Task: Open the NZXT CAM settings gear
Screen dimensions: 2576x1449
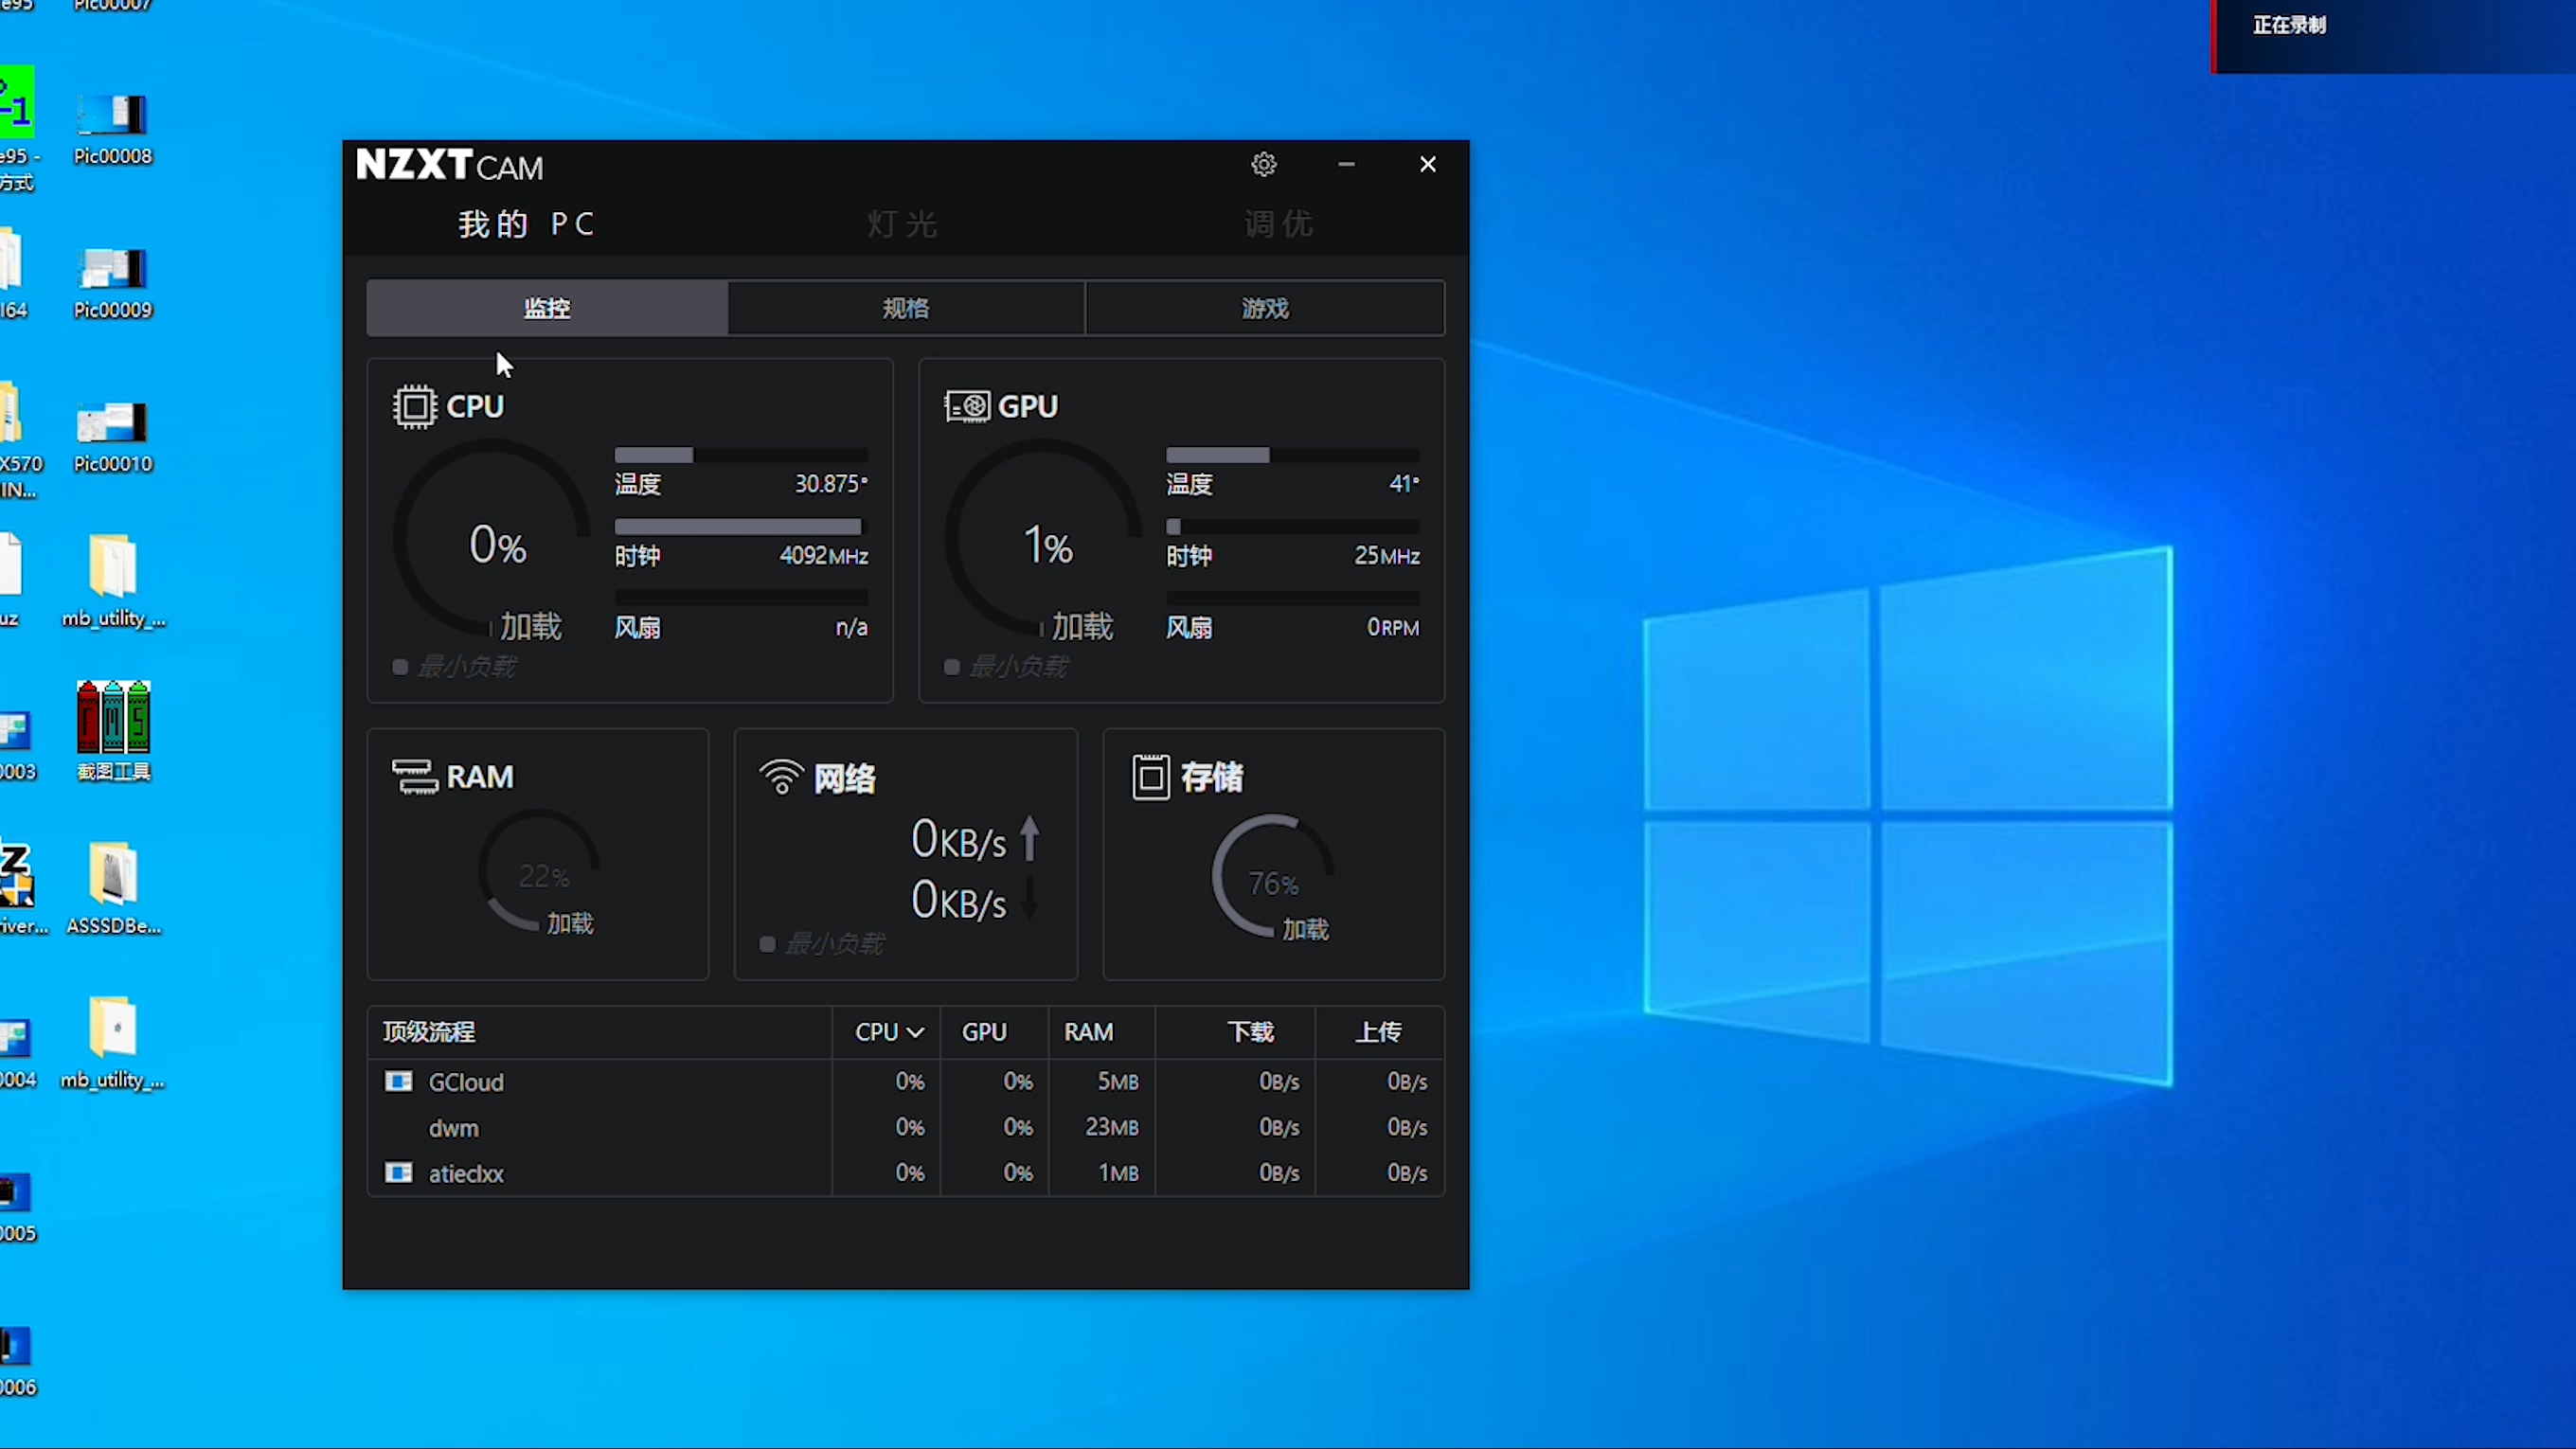Action: 1264,164
